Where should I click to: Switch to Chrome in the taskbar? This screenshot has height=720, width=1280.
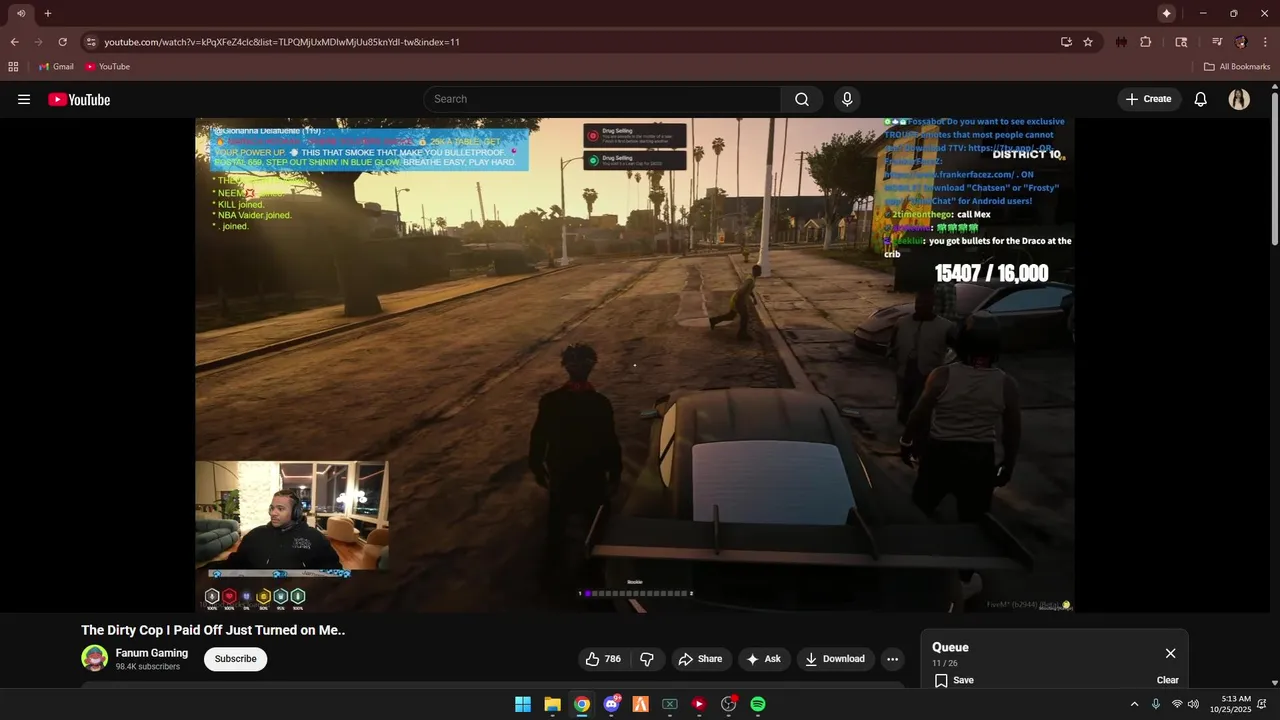582,704
